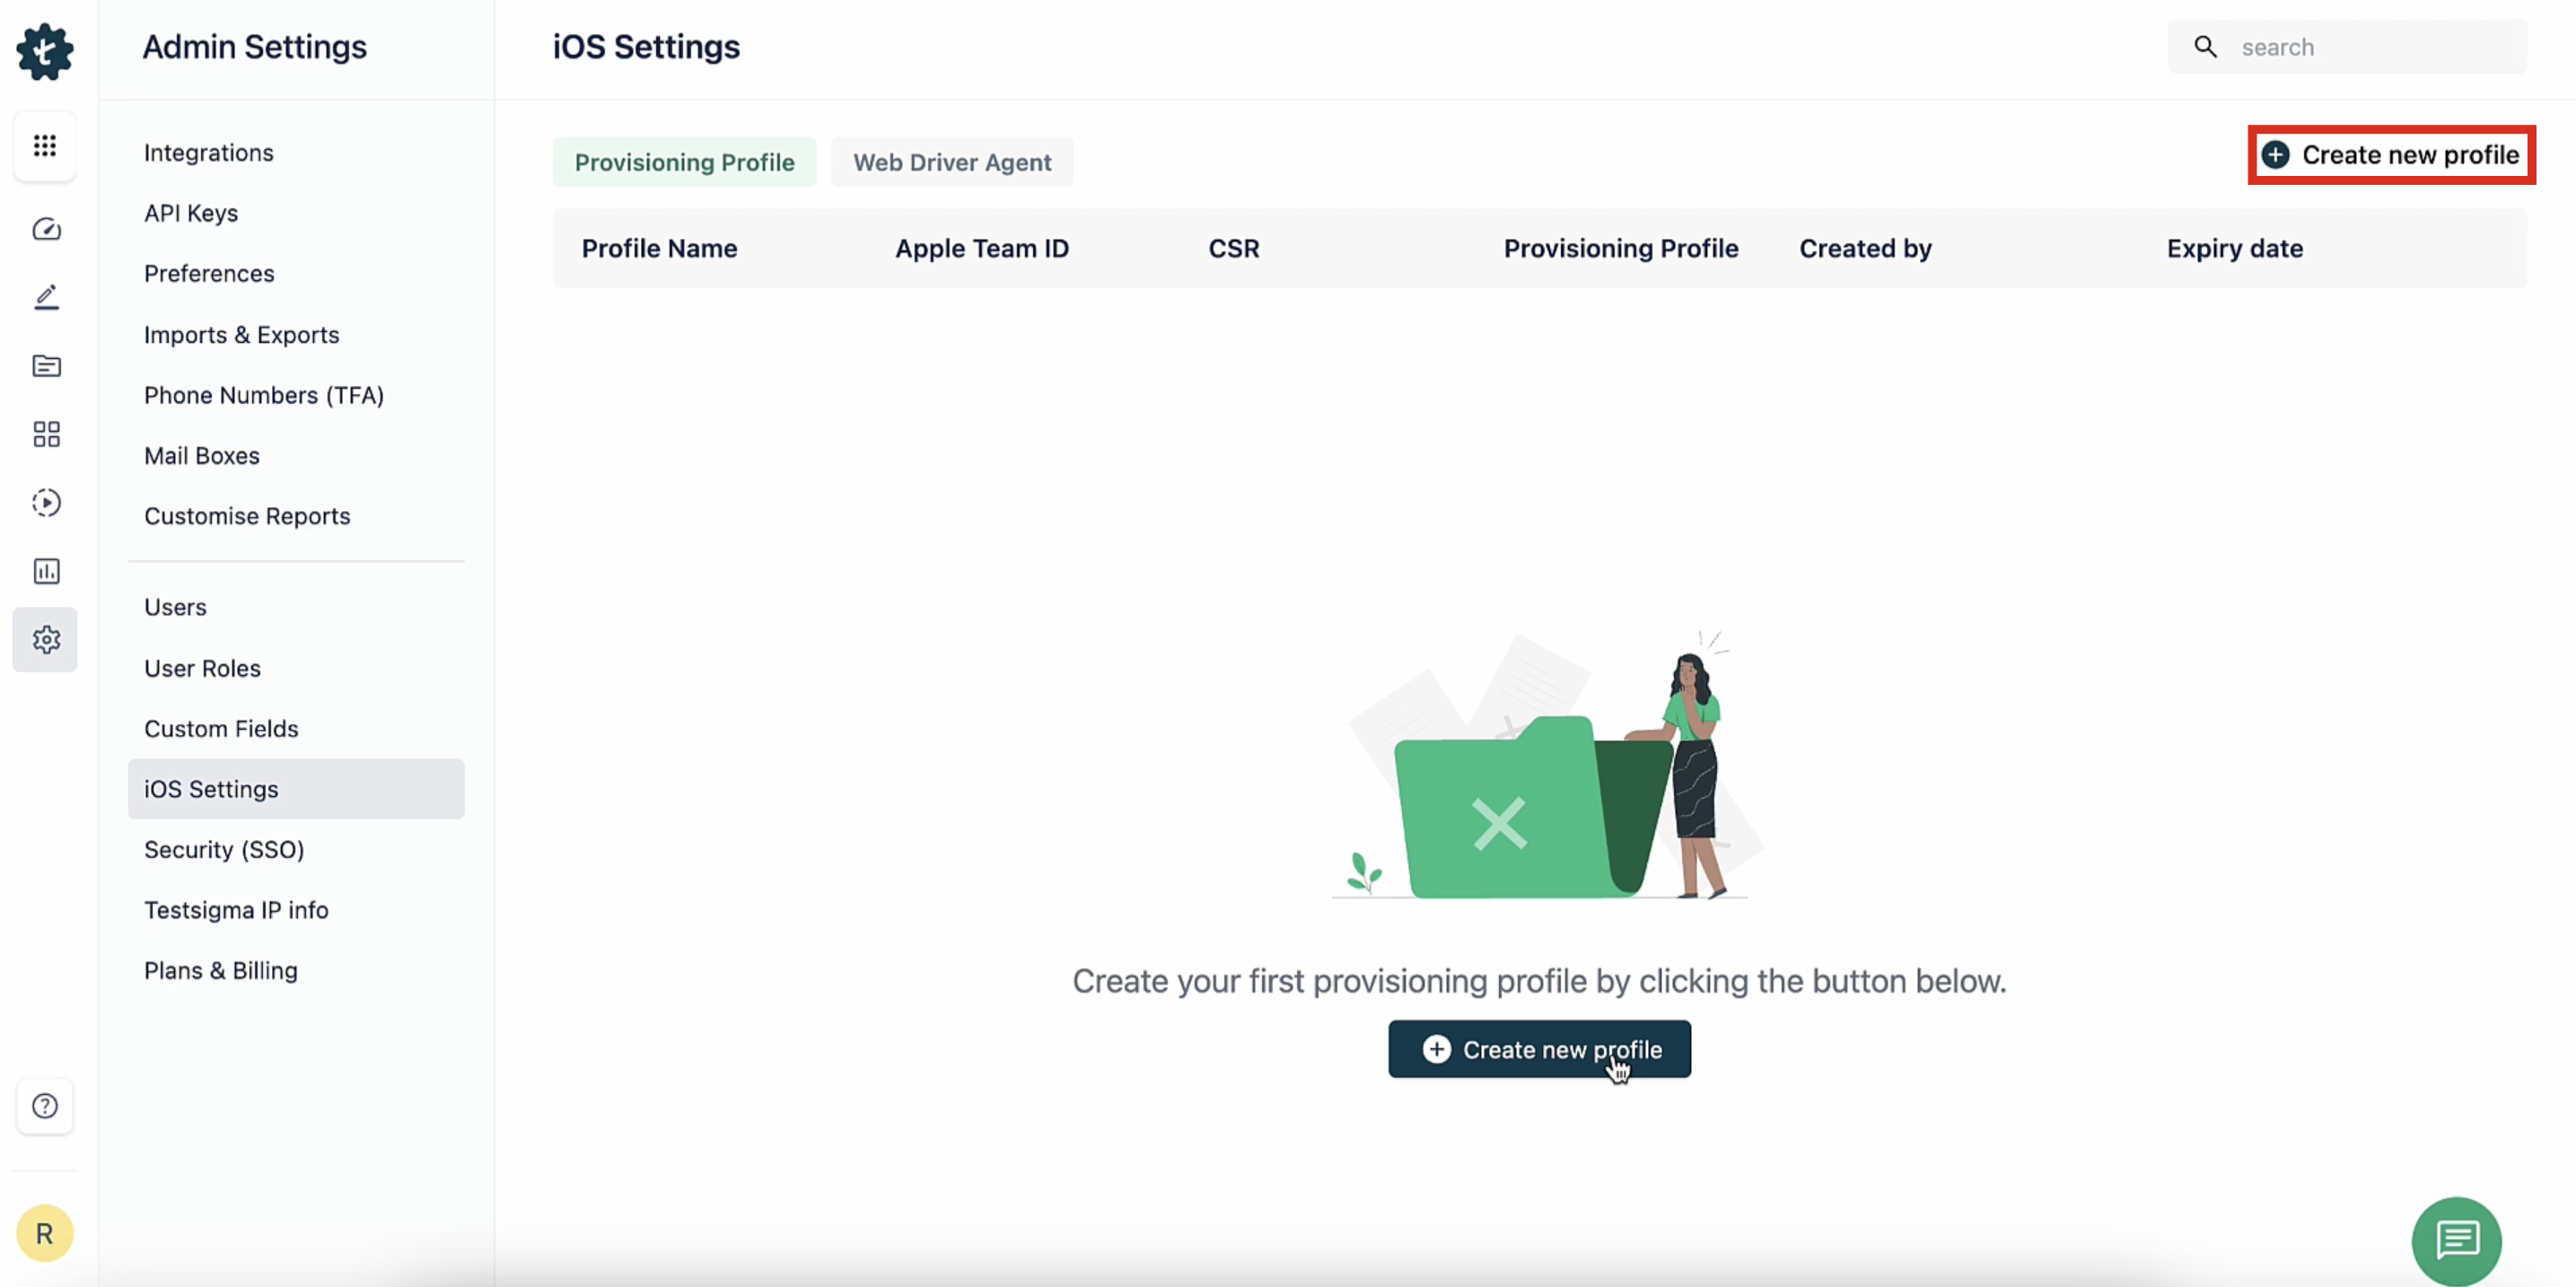The image size is (2576, 1287).
Task: Open the green chat support bubble
Action: [x=2456, y=1240]
